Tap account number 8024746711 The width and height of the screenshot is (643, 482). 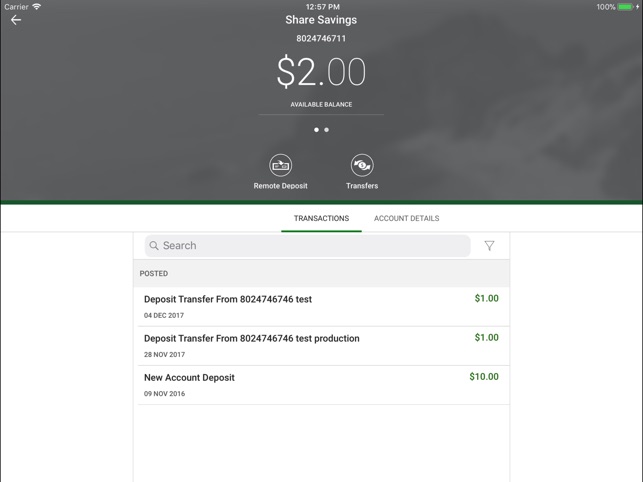[x=321, y=39]
